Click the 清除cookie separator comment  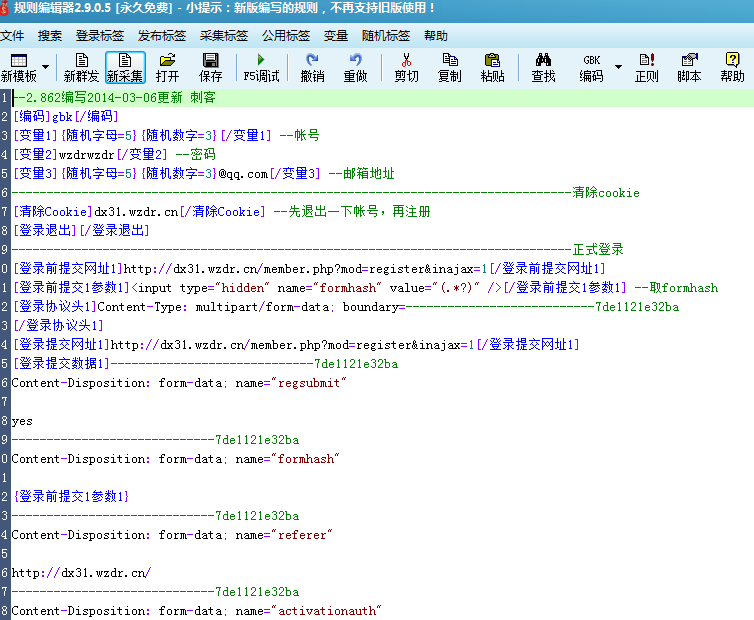606,193
